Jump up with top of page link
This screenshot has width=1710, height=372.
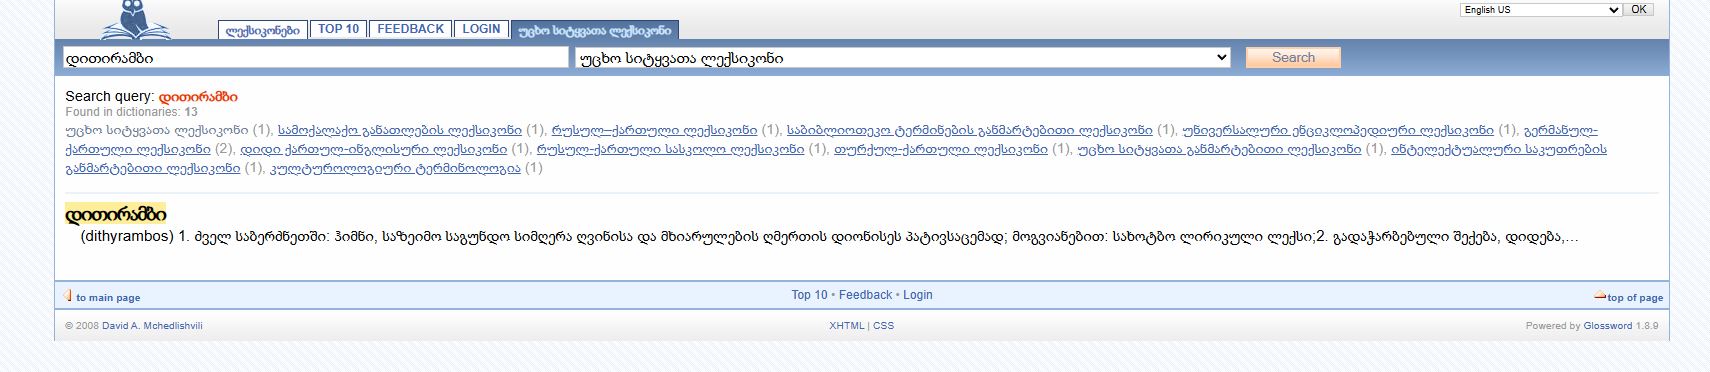pyautogui.click(x=1635, y=298)
